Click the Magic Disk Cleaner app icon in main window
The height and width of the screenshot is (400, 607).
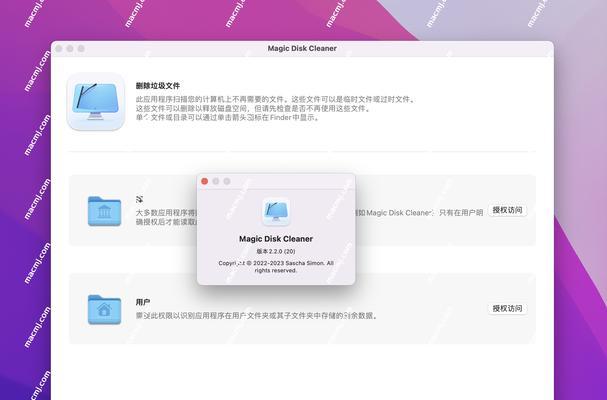[96, 101]
